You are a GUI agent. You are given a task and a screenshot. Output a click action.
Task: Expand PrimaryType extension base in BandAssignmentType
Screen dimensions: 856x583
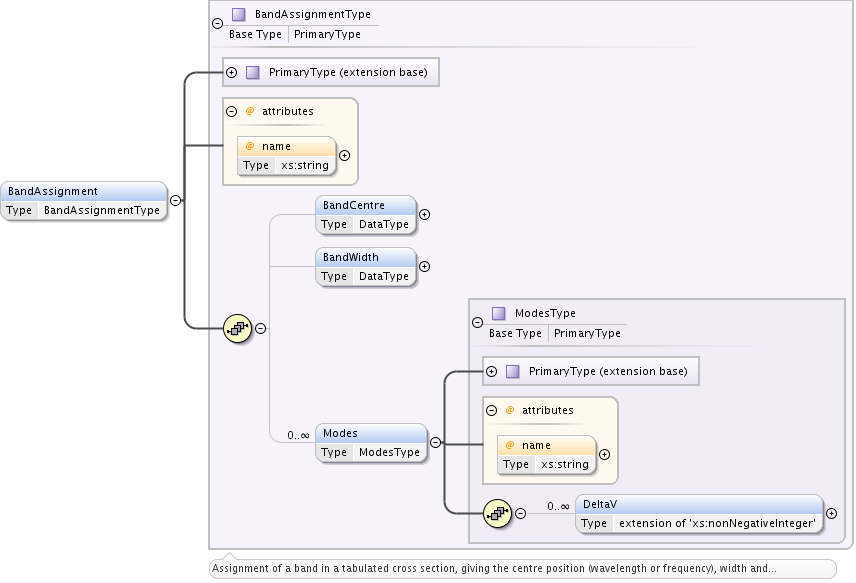click(x=231, y=73)
